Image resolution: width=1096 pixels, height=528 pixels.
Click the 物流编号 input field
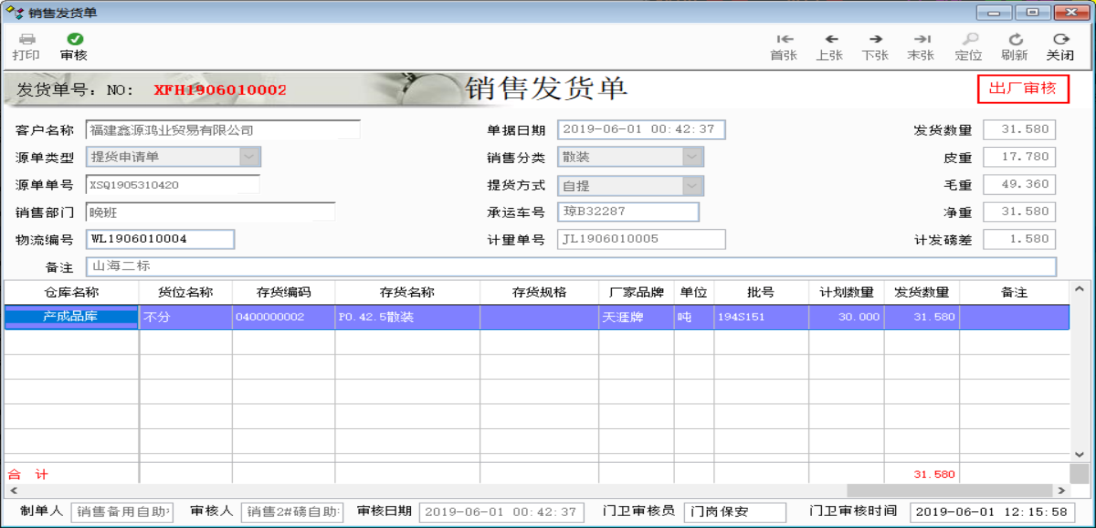click(x=160, y=239)
